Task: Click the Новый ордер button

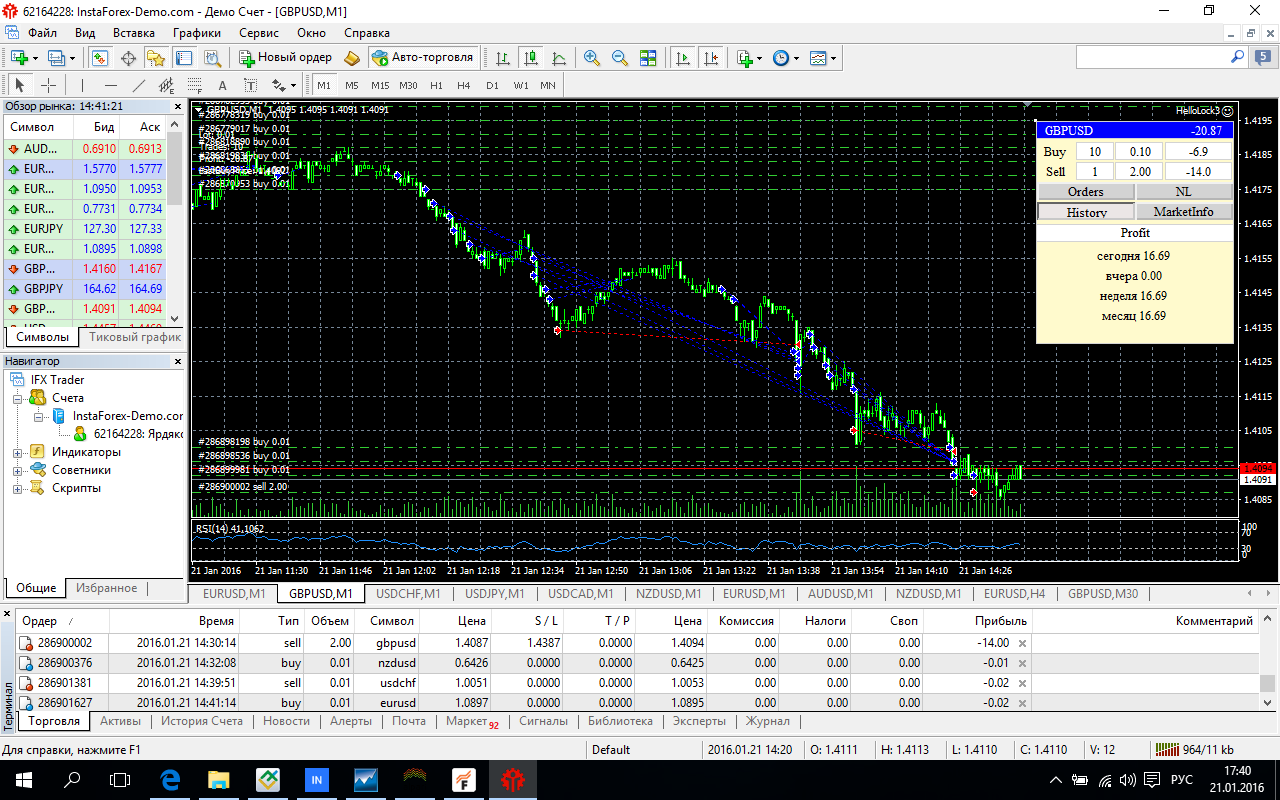Action: pyautogui.click(x=285, y=58)
